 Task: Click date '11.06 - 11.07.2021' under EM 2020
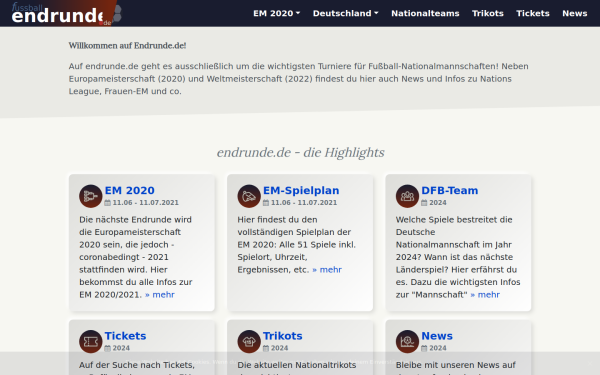pyautogui.click(x=145, y=203)
